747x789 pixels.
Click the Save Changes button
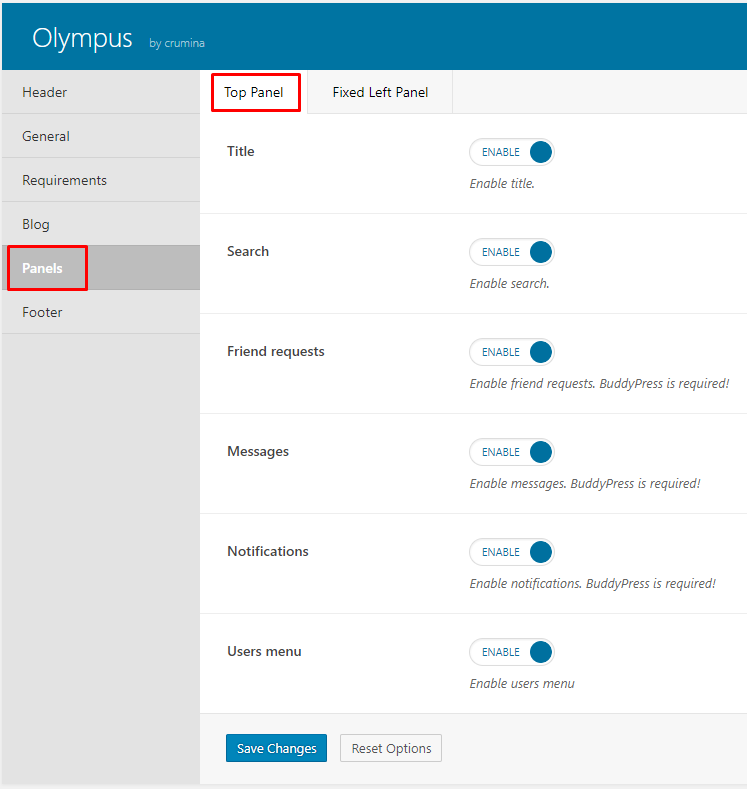(x=276, y=748)
